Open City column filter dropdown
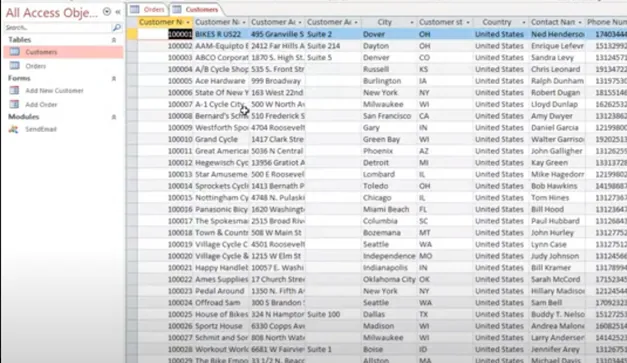Viewport: 627px width, 363px height. [412, 22]
